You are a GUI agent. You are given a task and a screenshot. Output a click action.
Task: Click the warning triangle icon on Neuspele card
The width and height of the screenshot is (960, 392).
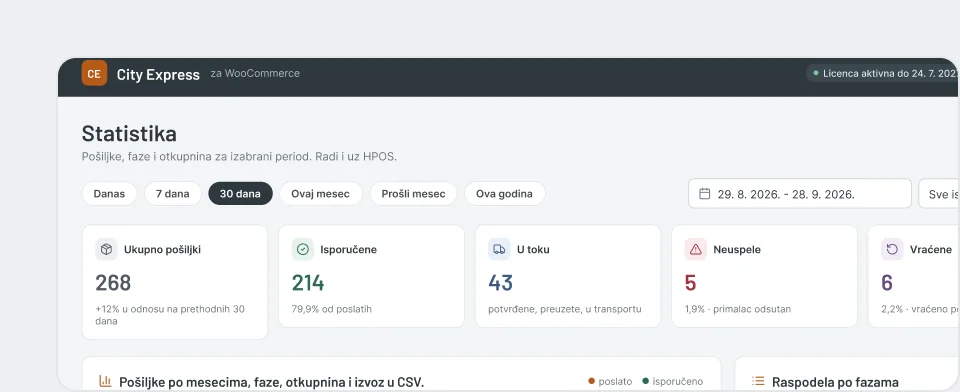696,249
